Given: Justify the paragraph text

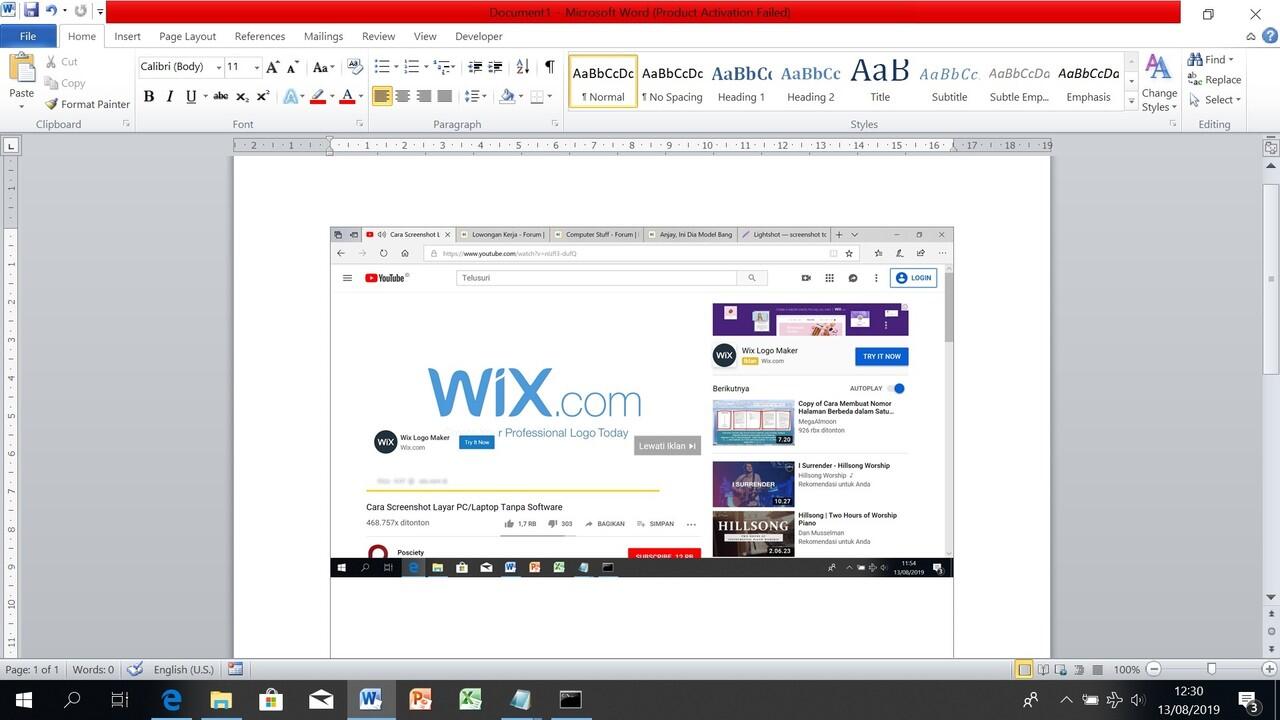Looking at the screenshot, I should tap(445, 96).
